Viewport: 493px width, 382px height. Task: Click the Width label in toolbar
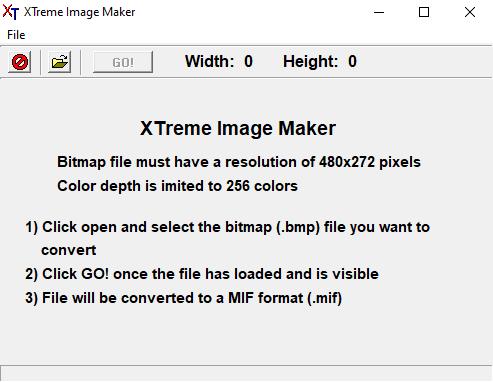click(x=210, y=61)
